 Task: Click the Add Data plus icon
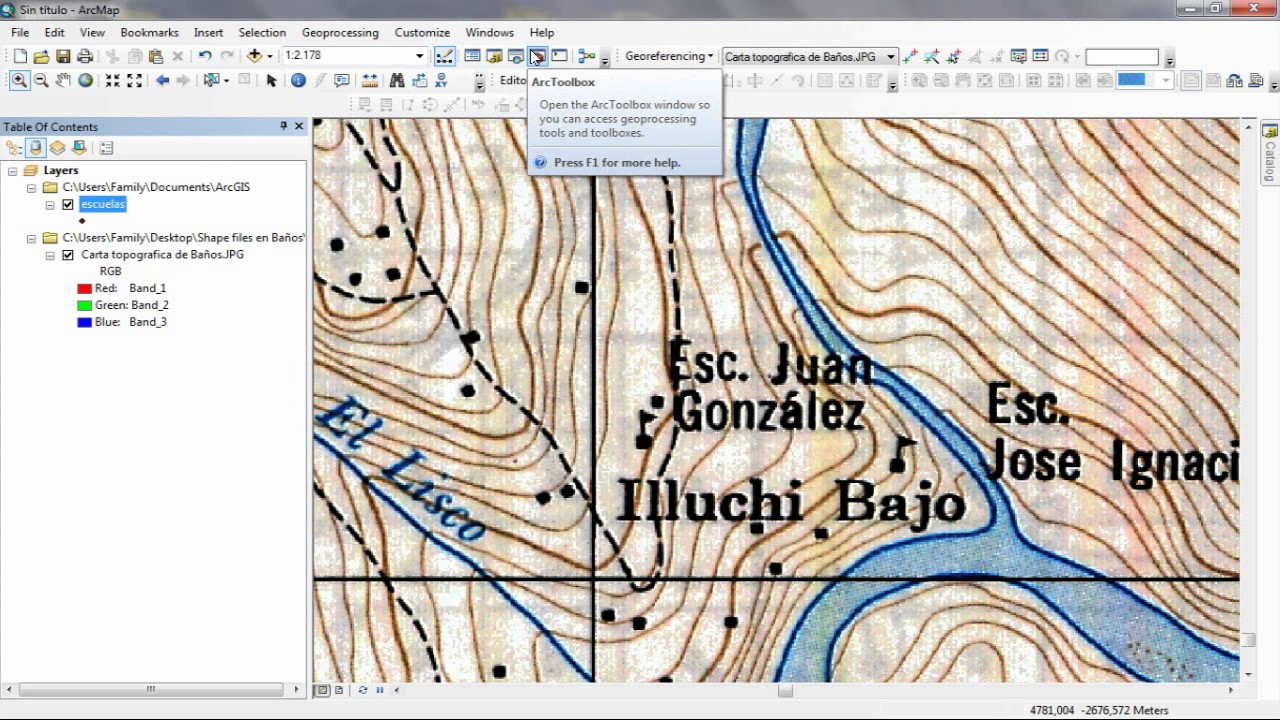click(x=254, y=56)
